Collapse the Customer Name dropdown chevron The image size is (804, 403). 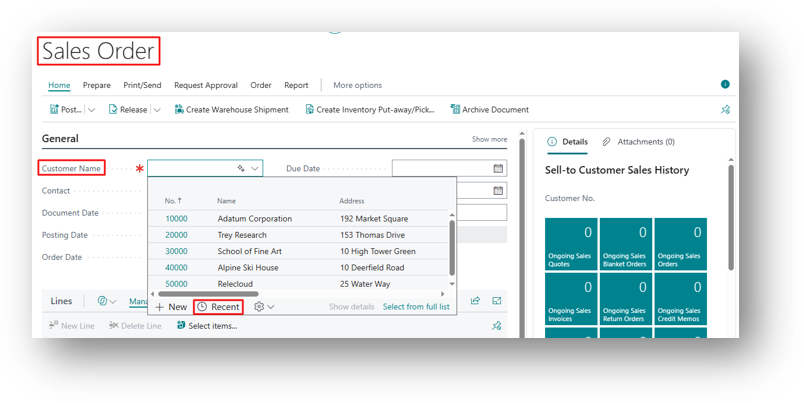(255, 168)
